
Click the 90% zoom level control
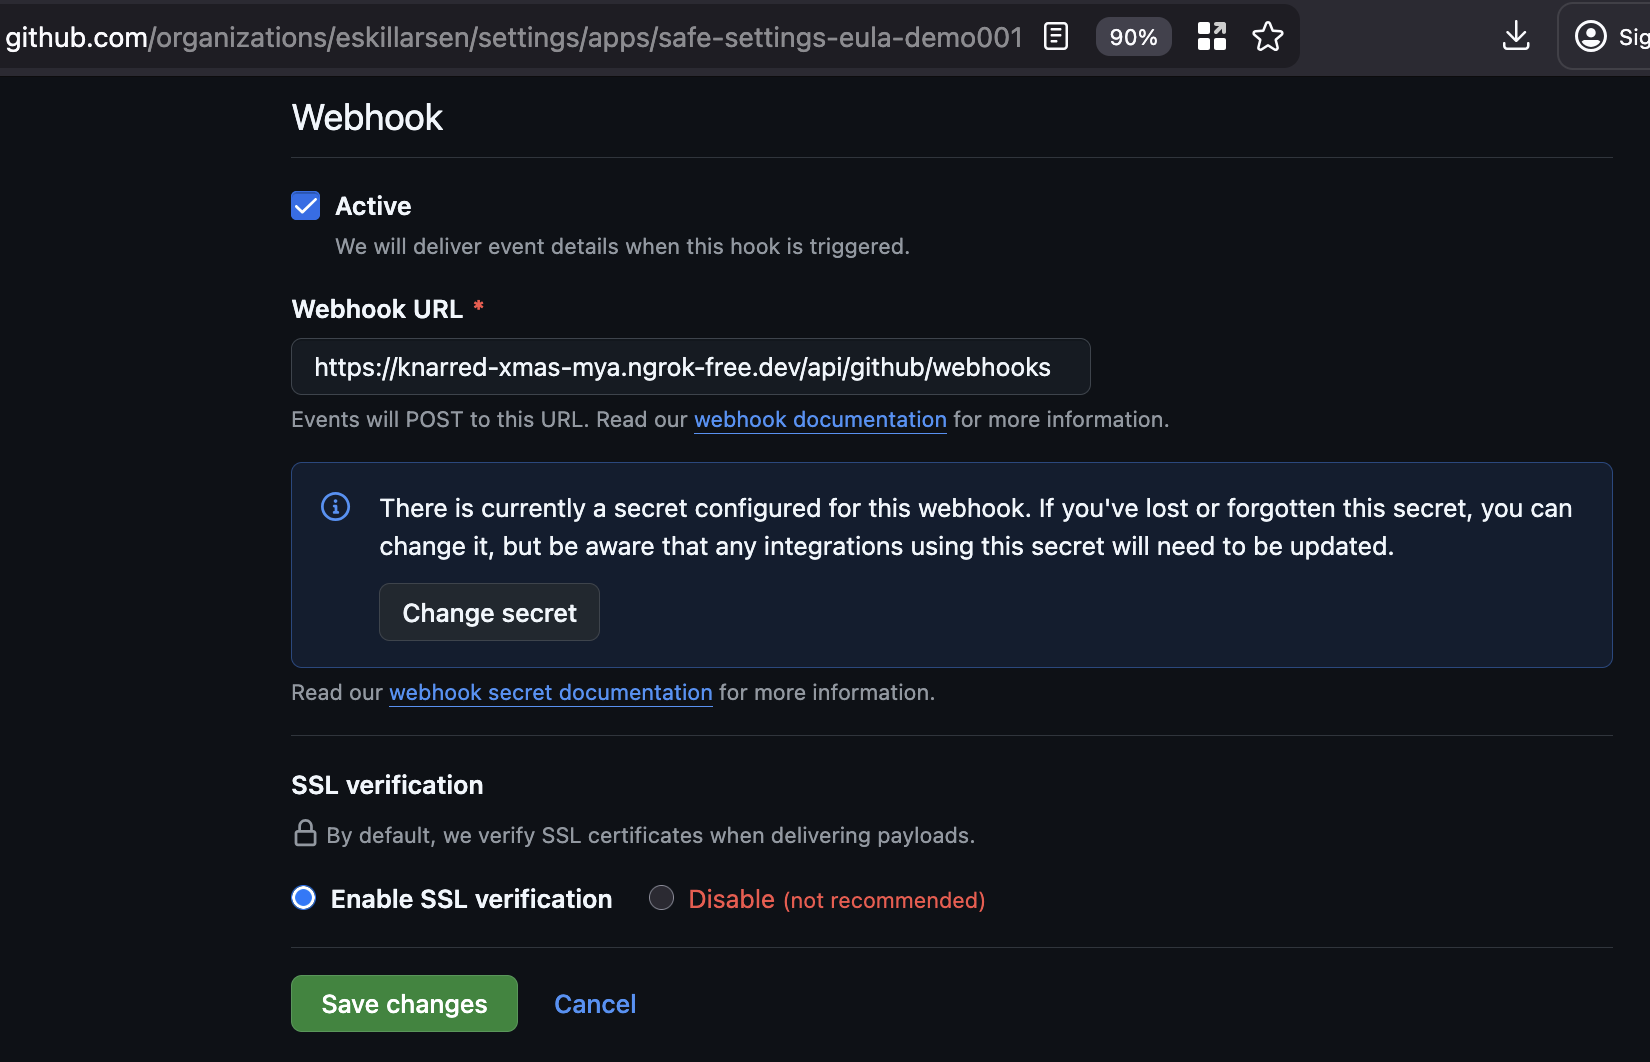pos(1133,36)
